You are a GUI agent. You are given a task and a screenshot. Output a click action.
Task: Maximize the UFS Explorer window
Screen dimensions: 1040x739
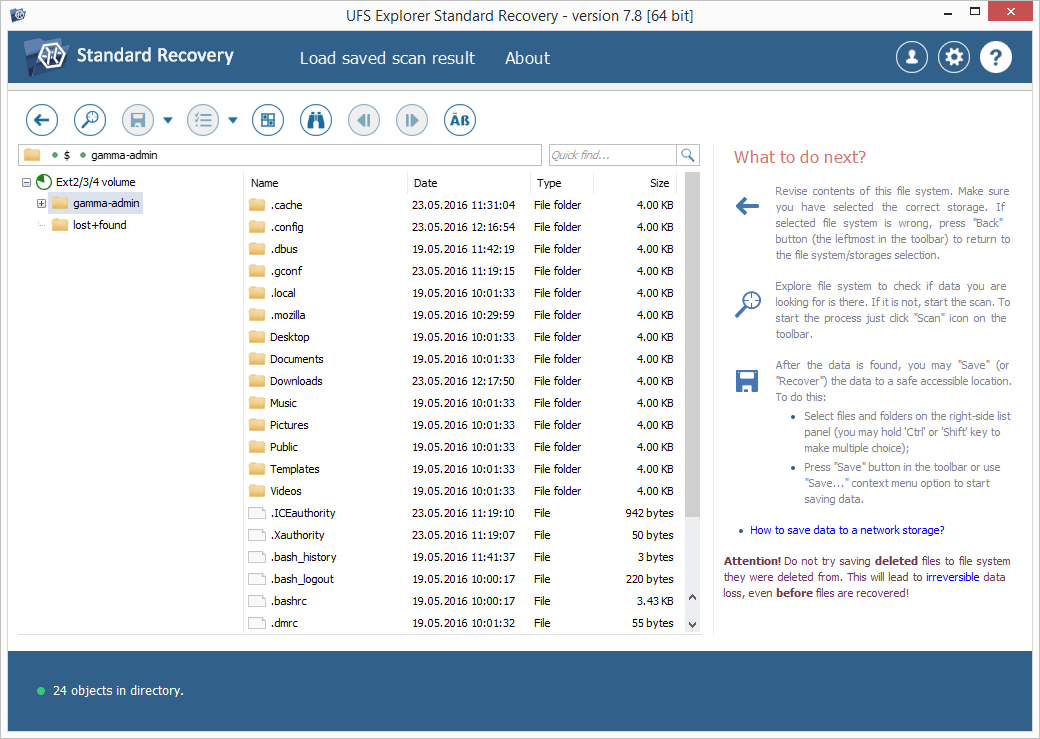[974, 11]
